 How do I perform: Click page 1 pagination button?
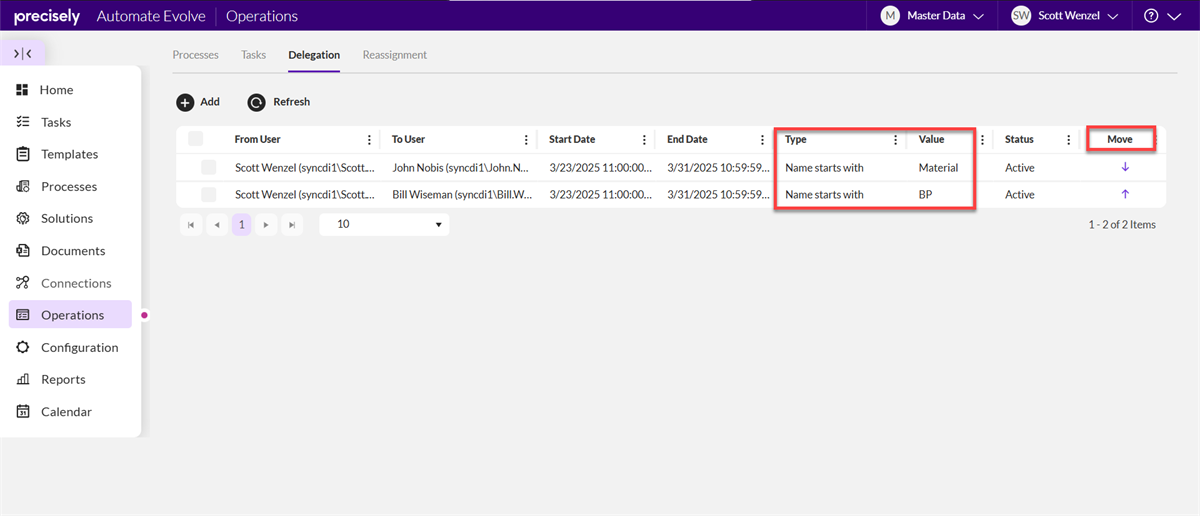pyautogui.click(x=241, y=225)
